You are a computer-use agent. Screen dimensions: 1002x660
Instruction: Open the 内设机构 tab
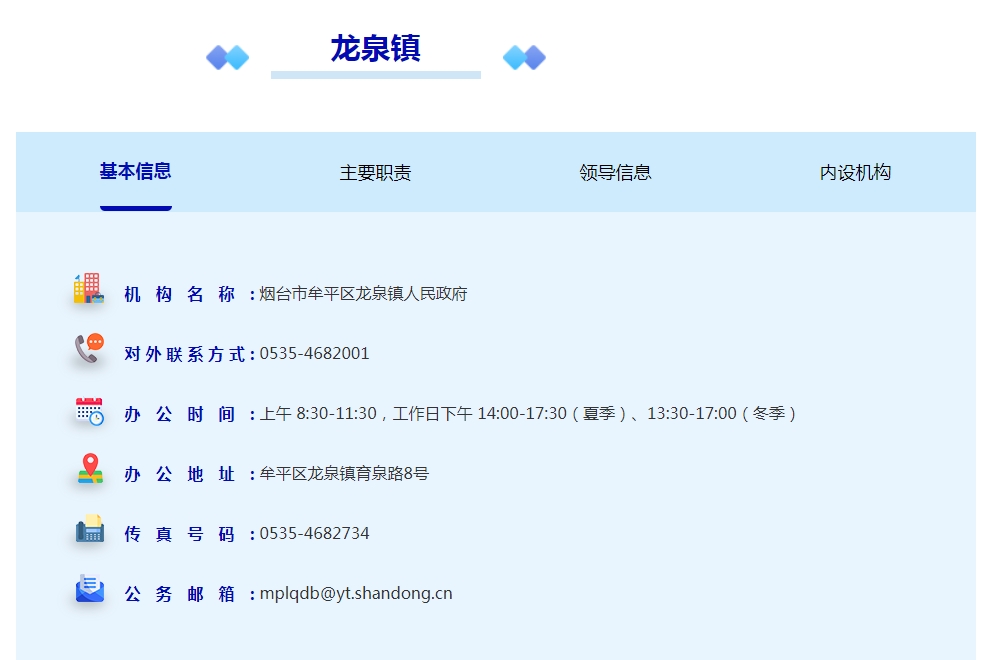coord(855,173)
